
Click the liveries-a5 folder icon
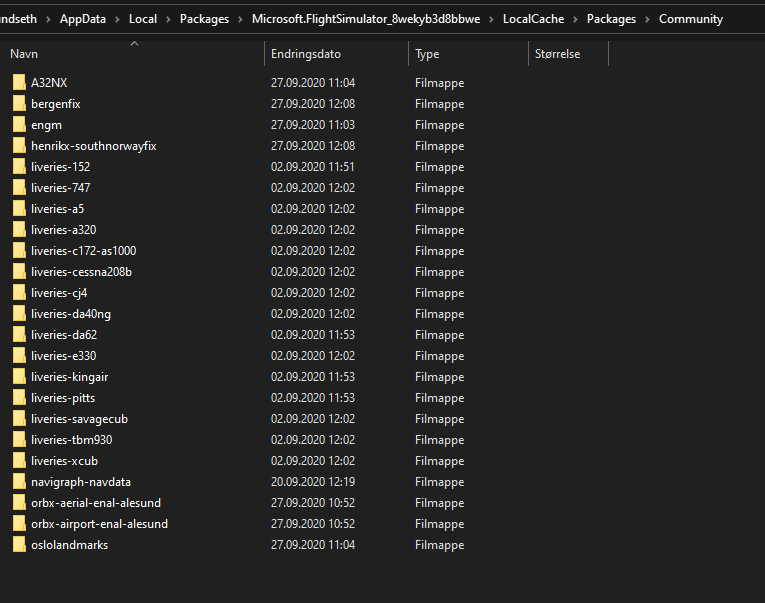(x=19, y=208)
